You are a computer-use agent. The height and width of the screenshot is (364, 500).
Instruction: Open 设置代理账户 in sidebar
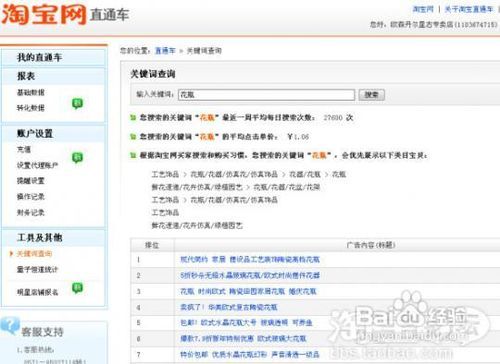pyautogui.click(x=37, y=165)
